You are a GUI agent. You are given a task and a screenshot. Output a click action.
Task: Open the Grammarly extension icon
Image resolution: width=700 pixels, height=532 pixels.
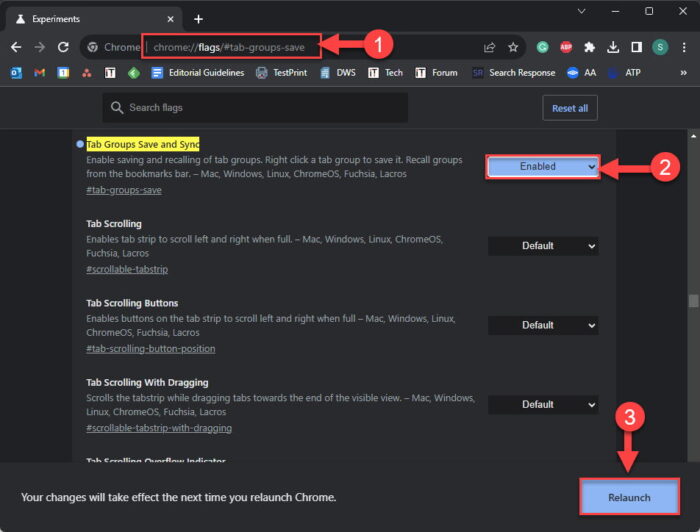click(542, 47)
